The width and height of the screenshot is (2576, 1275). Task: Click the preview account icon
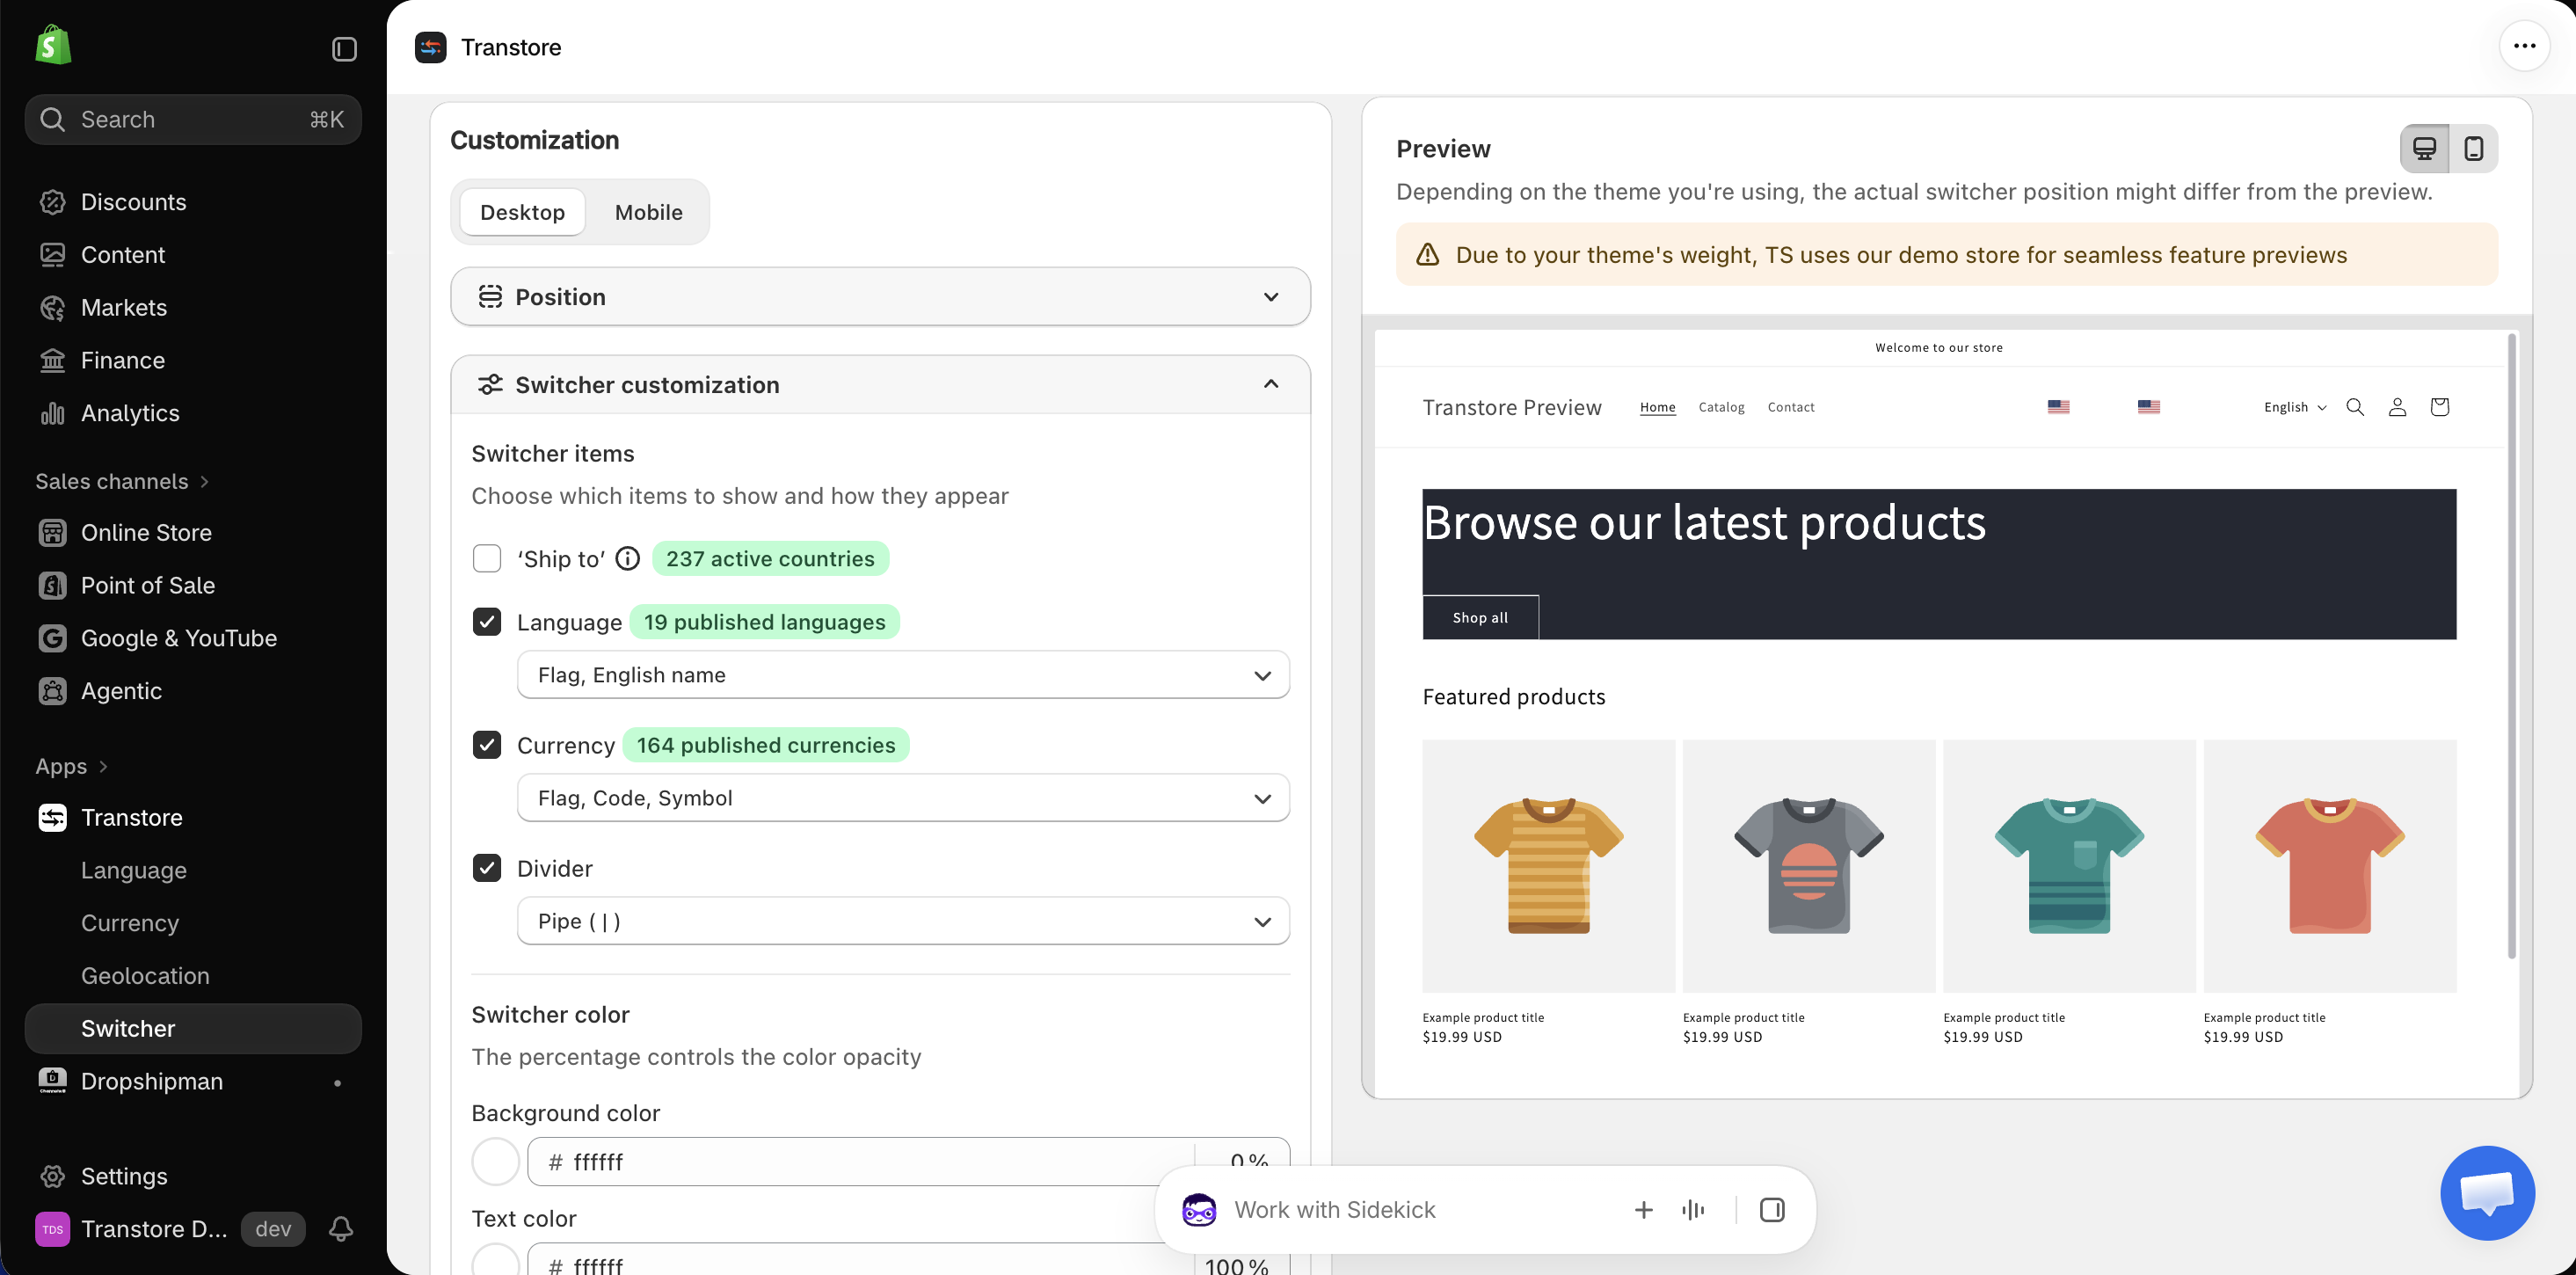pos(2397,407)
